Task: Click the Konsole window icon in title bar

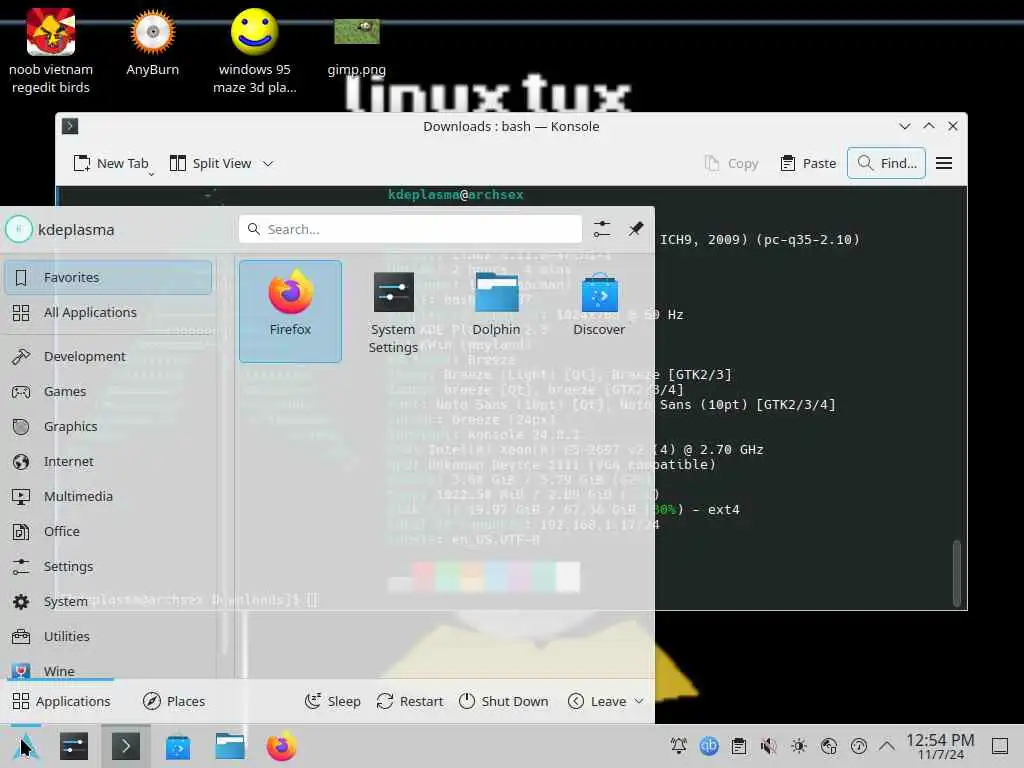Action: (x=70, y=126)
